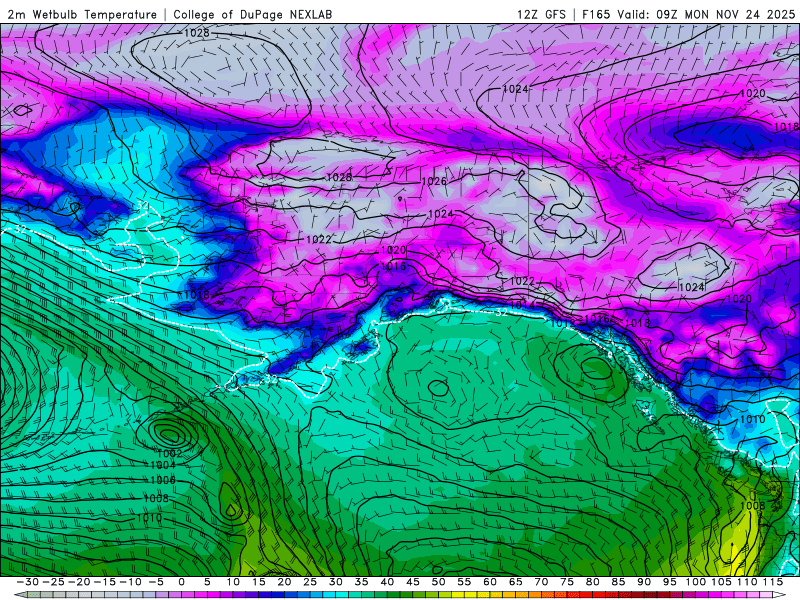Screen dimensions: 800x600
Task: Click the white 32 label next to 1014
Action: 502,312
